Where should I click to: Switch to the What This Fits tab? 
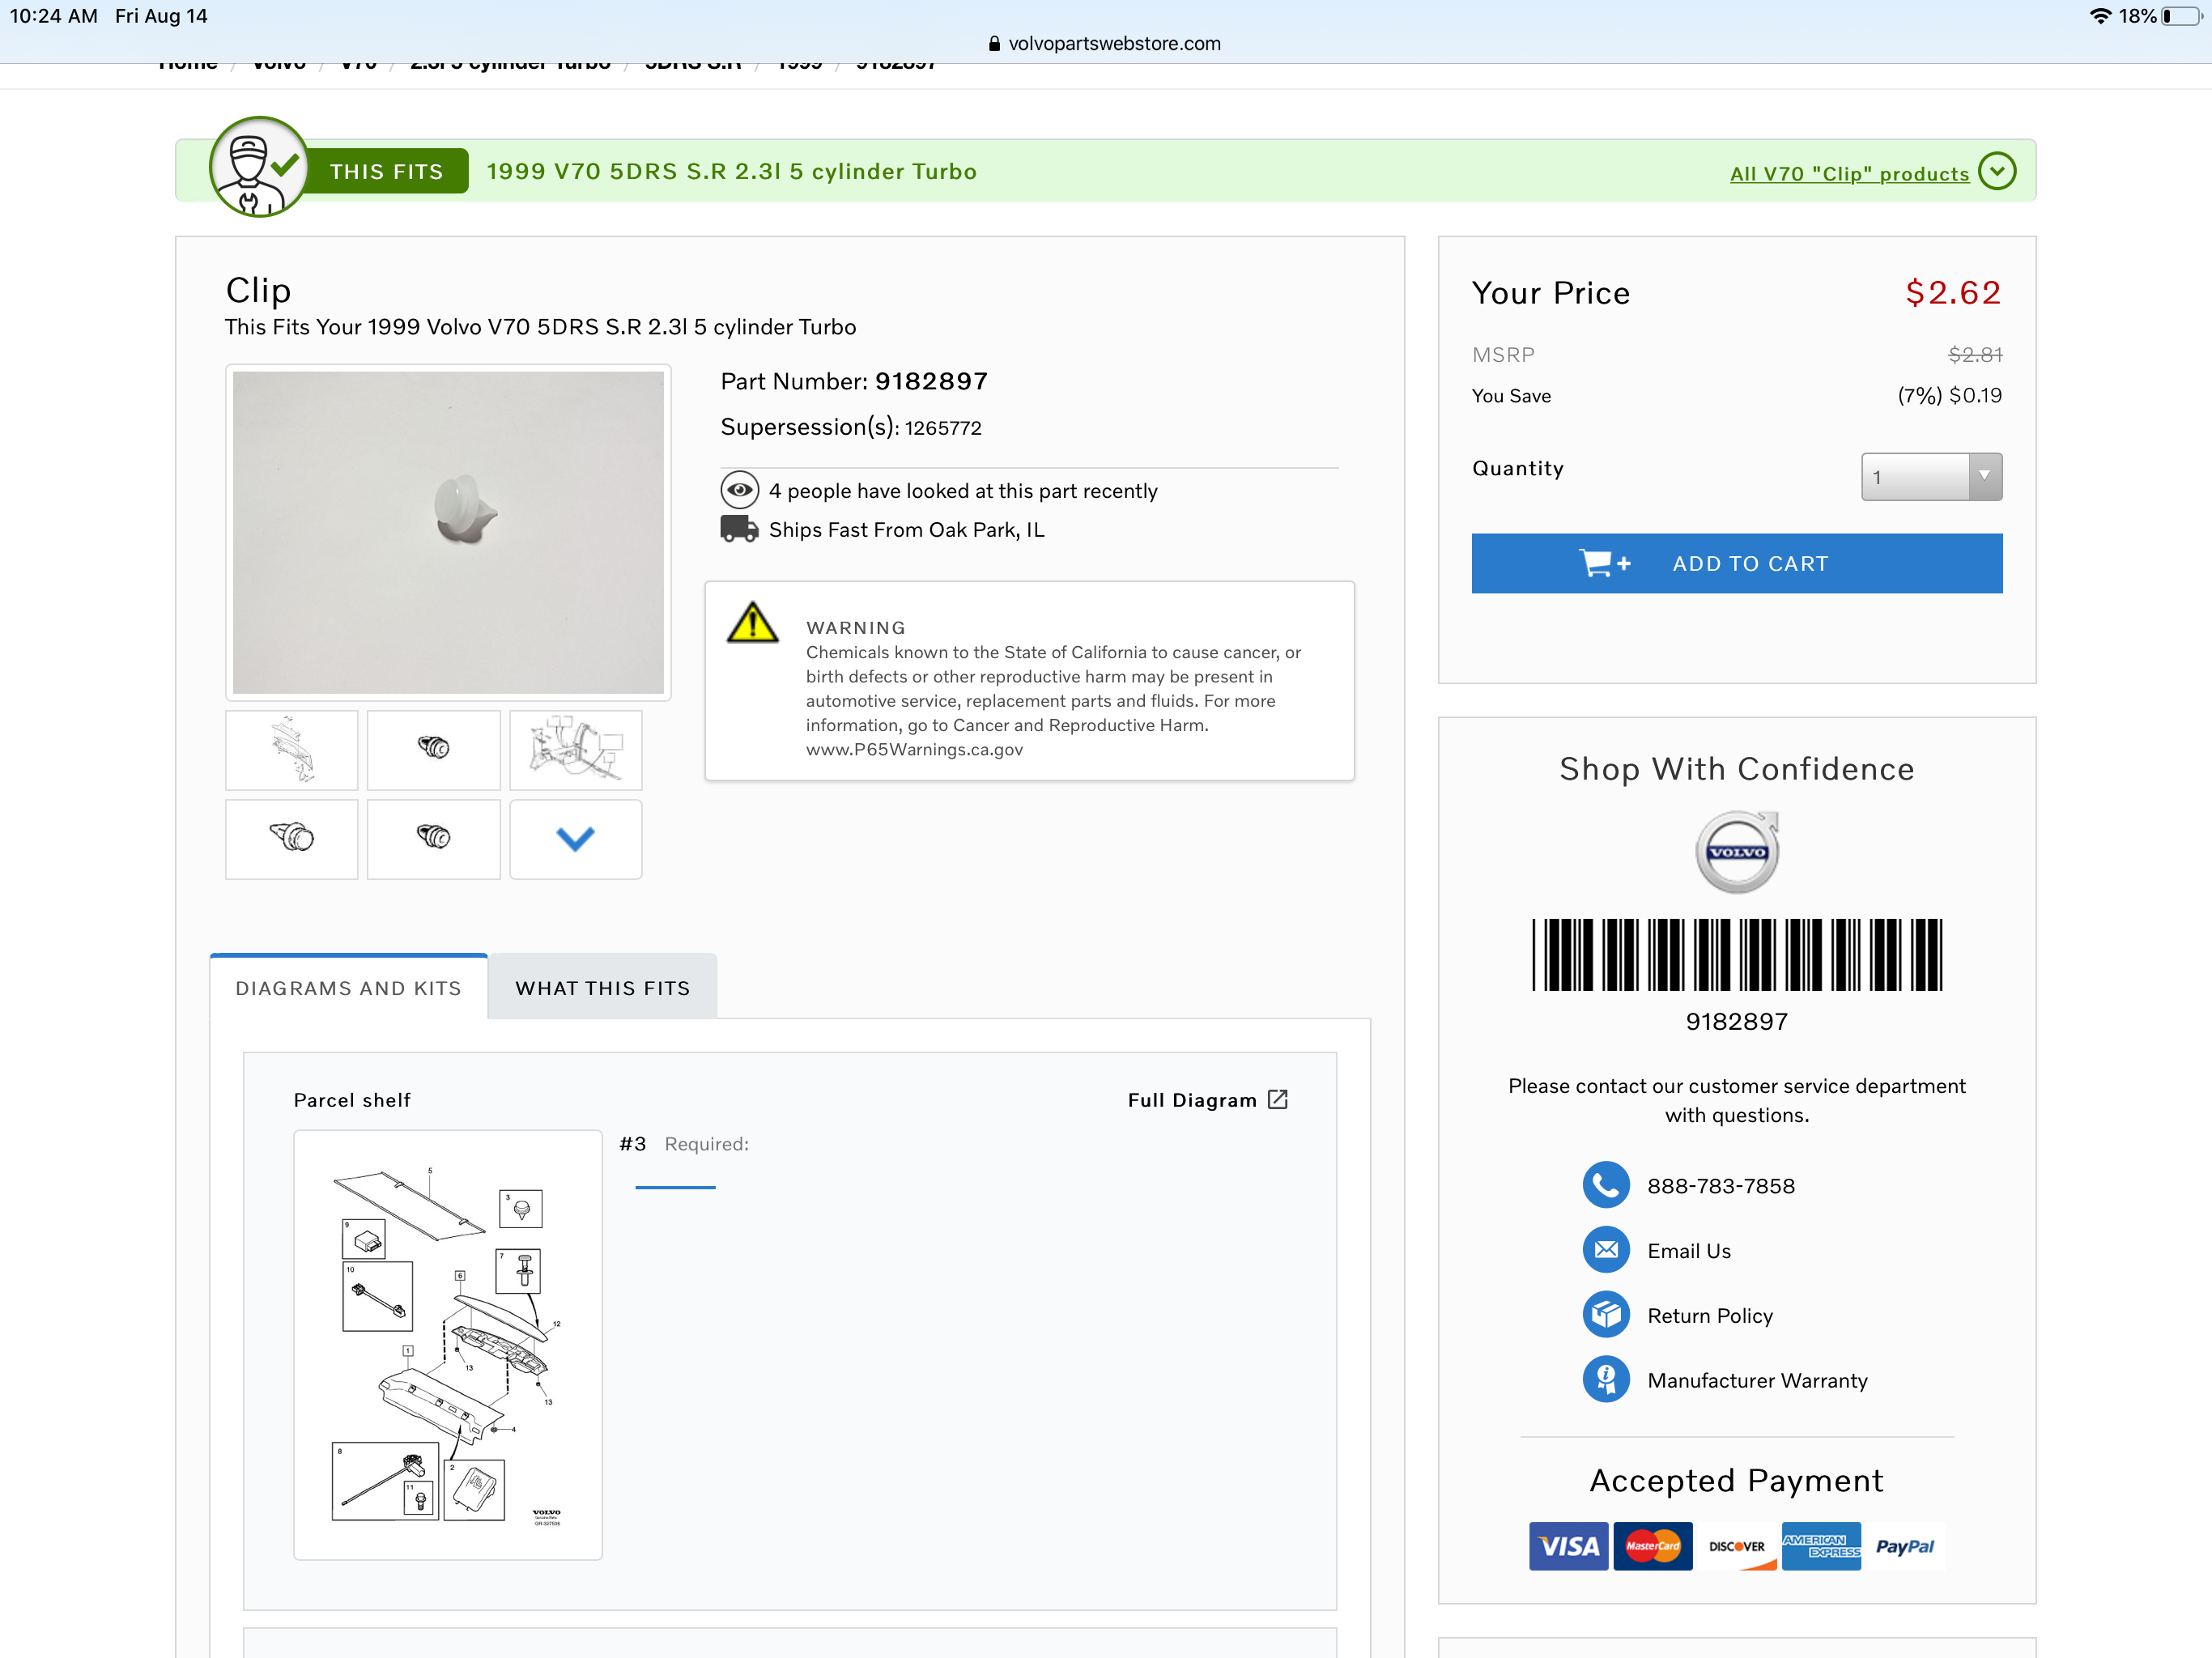click(602, 988)
